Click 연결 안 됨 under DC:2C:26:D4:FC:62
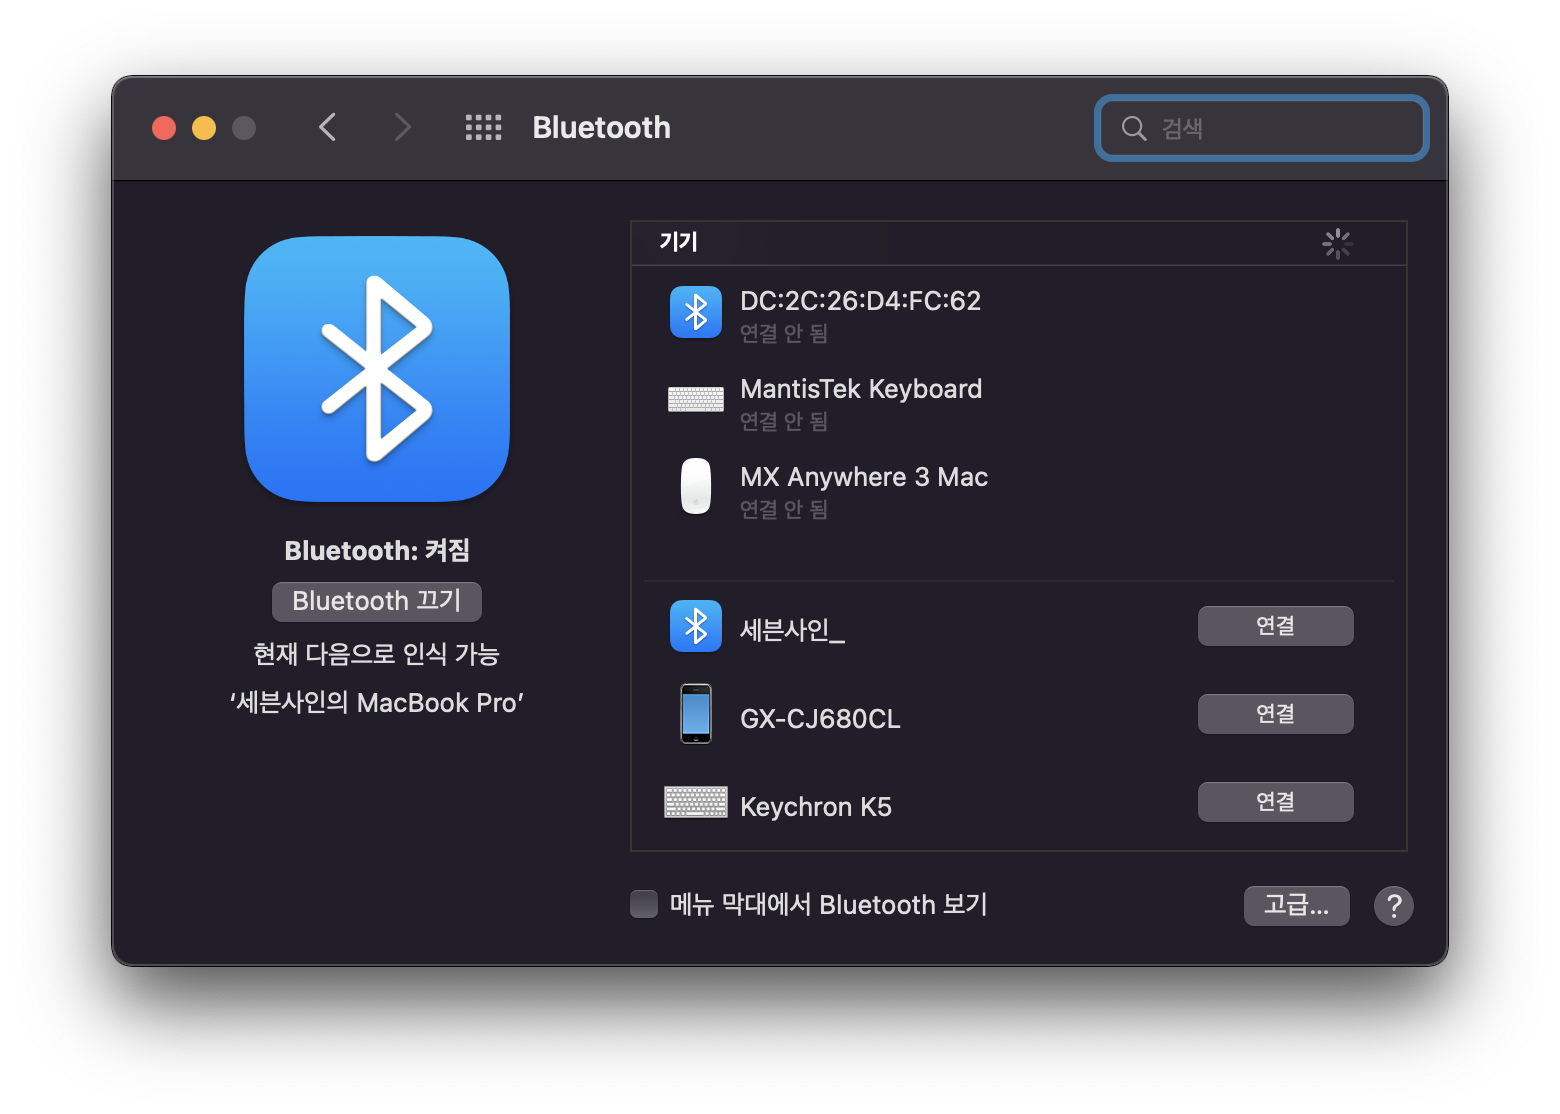Screen dimensions: 1560x1114 pyautogui.click(x=784, y=334)
